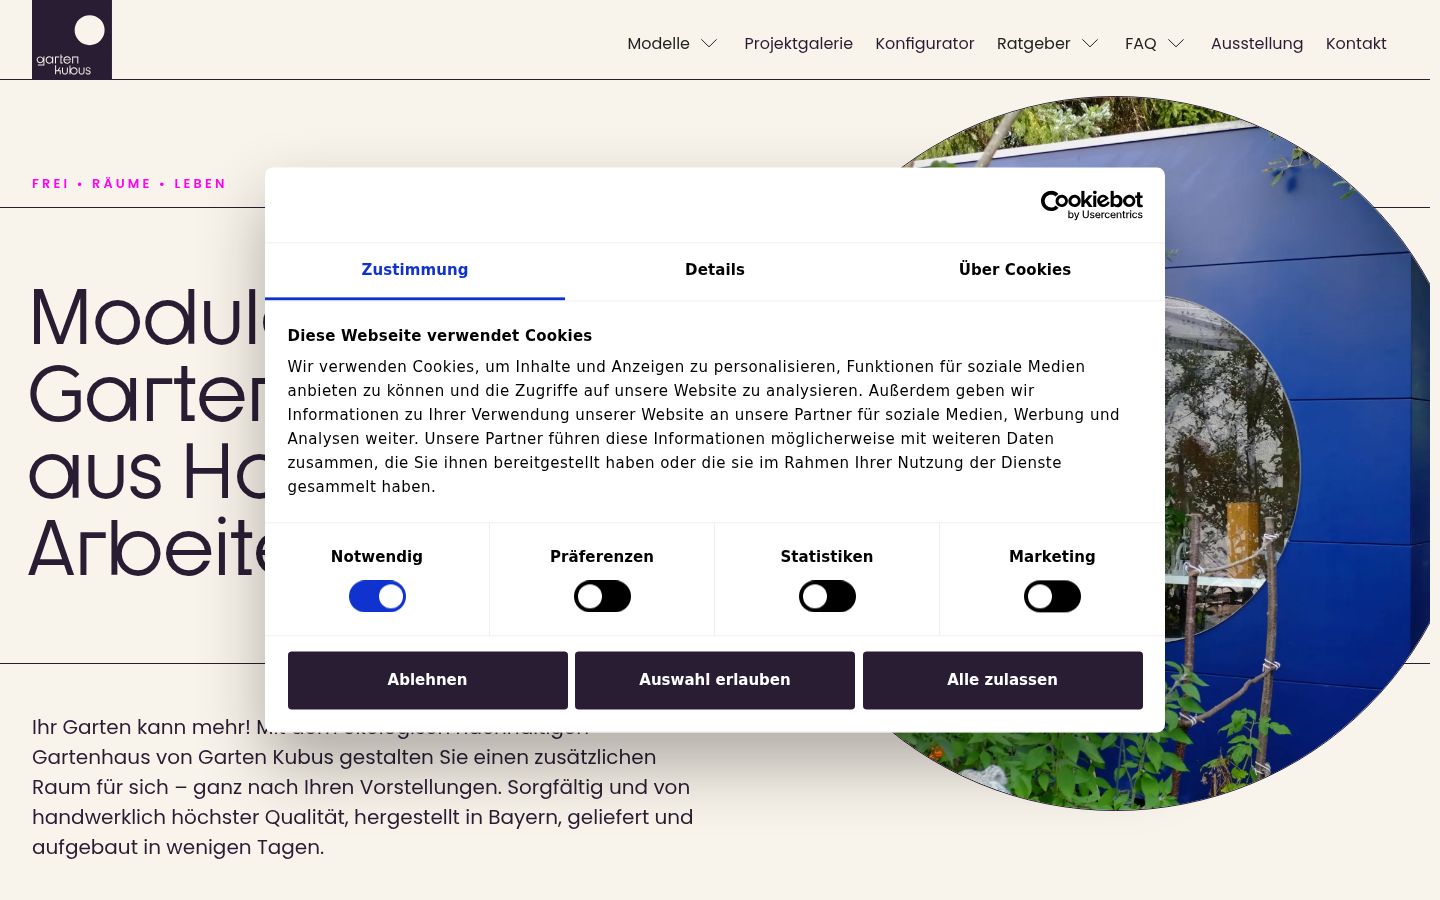Click the 'FREI • RÄUME • LEBEN' tagline
Screen dimensions: 1440x900
[129, 184]
